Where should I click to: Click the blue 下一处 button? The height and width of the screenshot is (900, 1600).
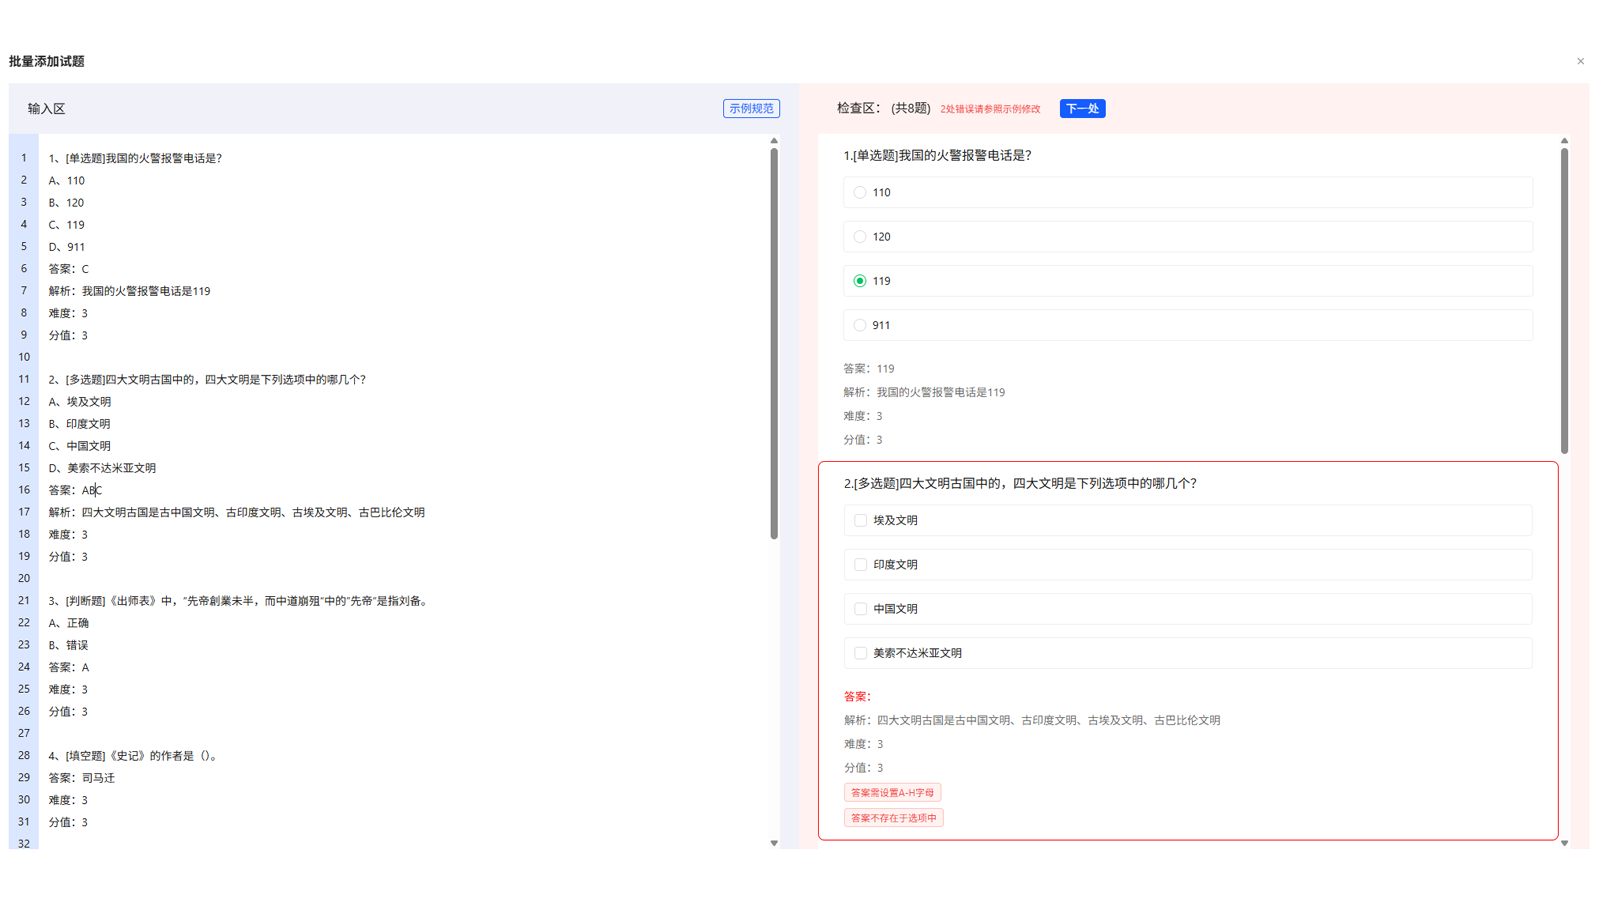(x=1083, y=108)
